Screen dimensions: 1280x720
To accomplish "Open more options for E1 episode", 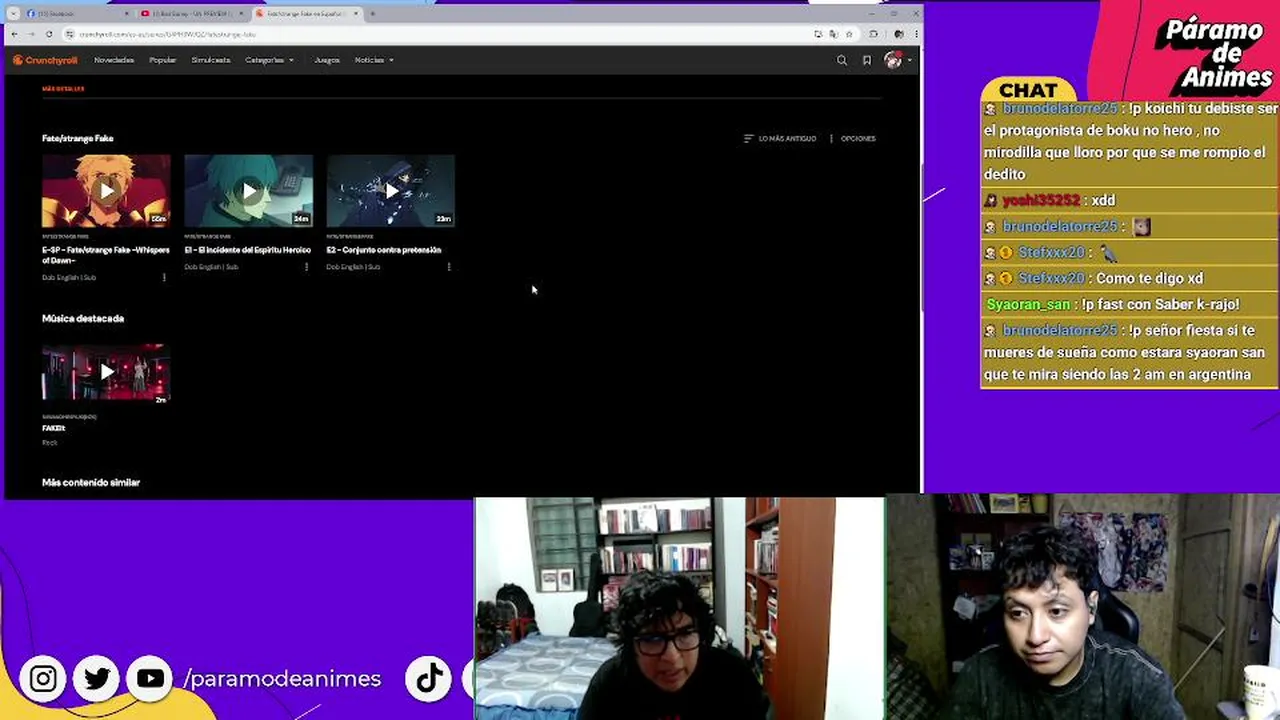I will [x=306, y=267].
